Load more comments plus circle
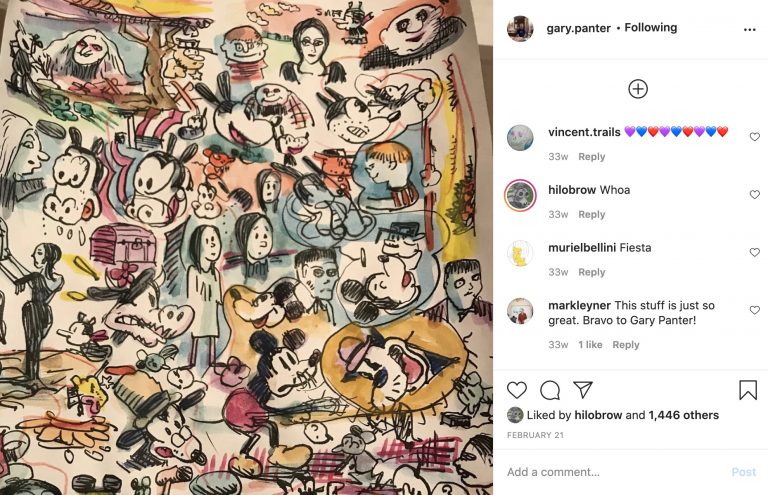Image resolution: width=768 pixels, height=495 pixels. (638, 89)
